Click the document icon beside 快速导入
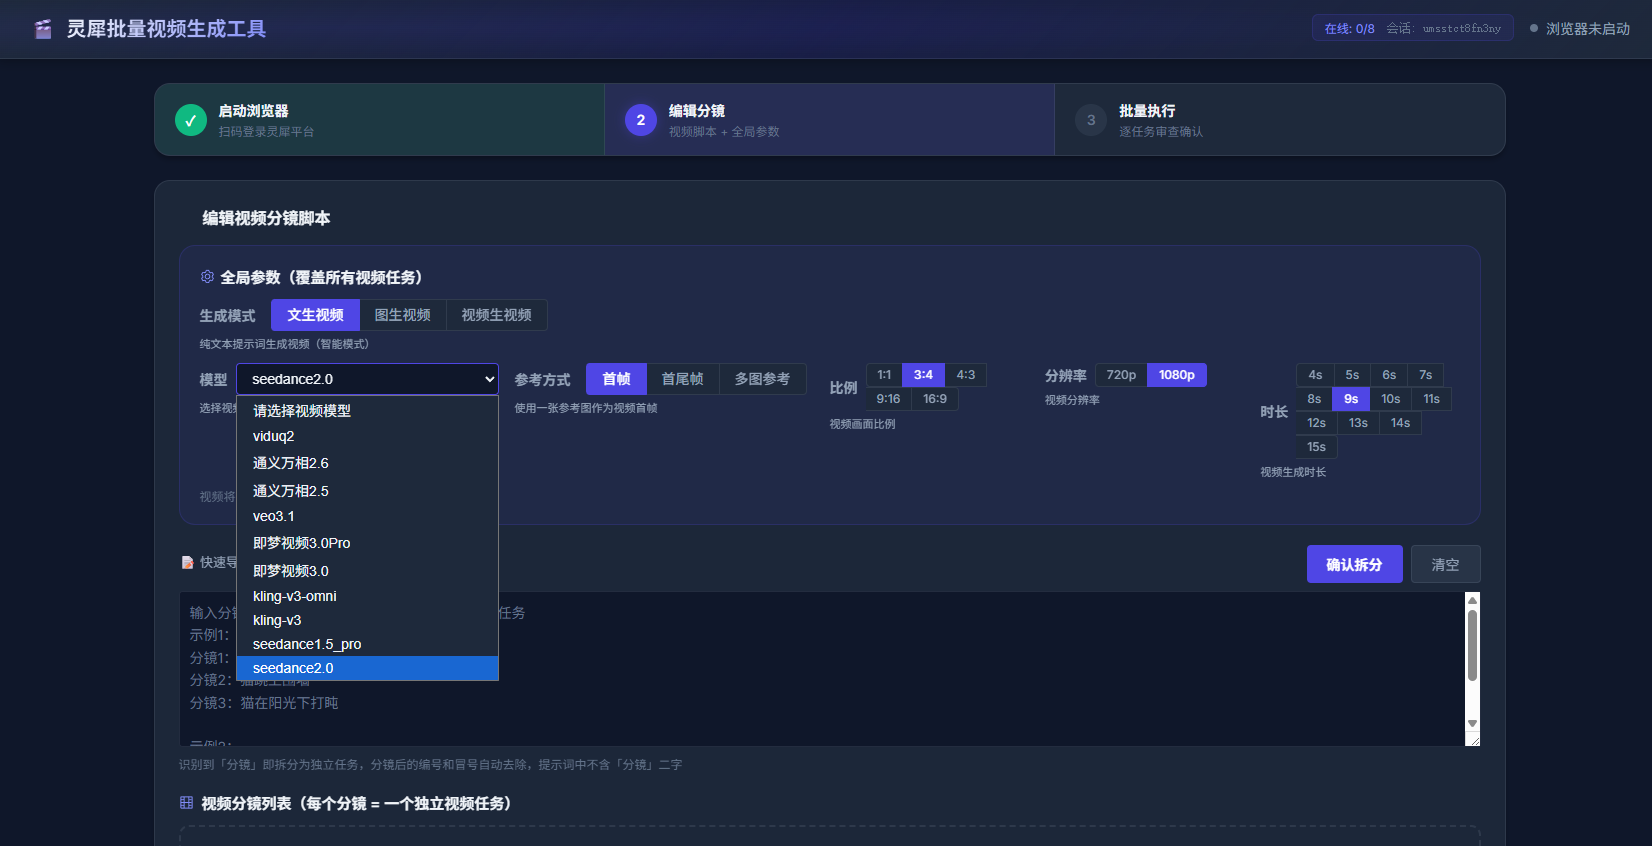 pyautogui.click(x=187, y=563)
